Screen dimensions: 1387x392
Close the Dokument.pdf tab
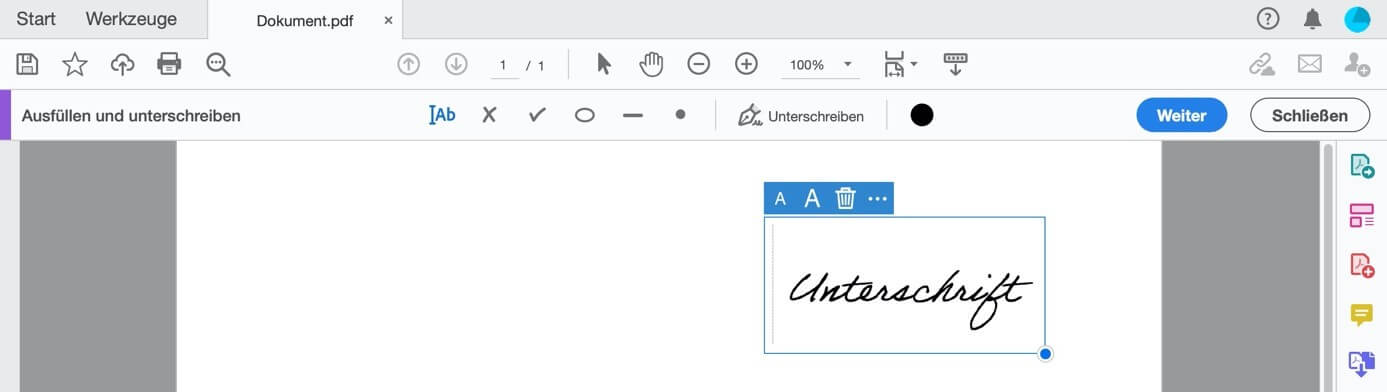(388, 20)
